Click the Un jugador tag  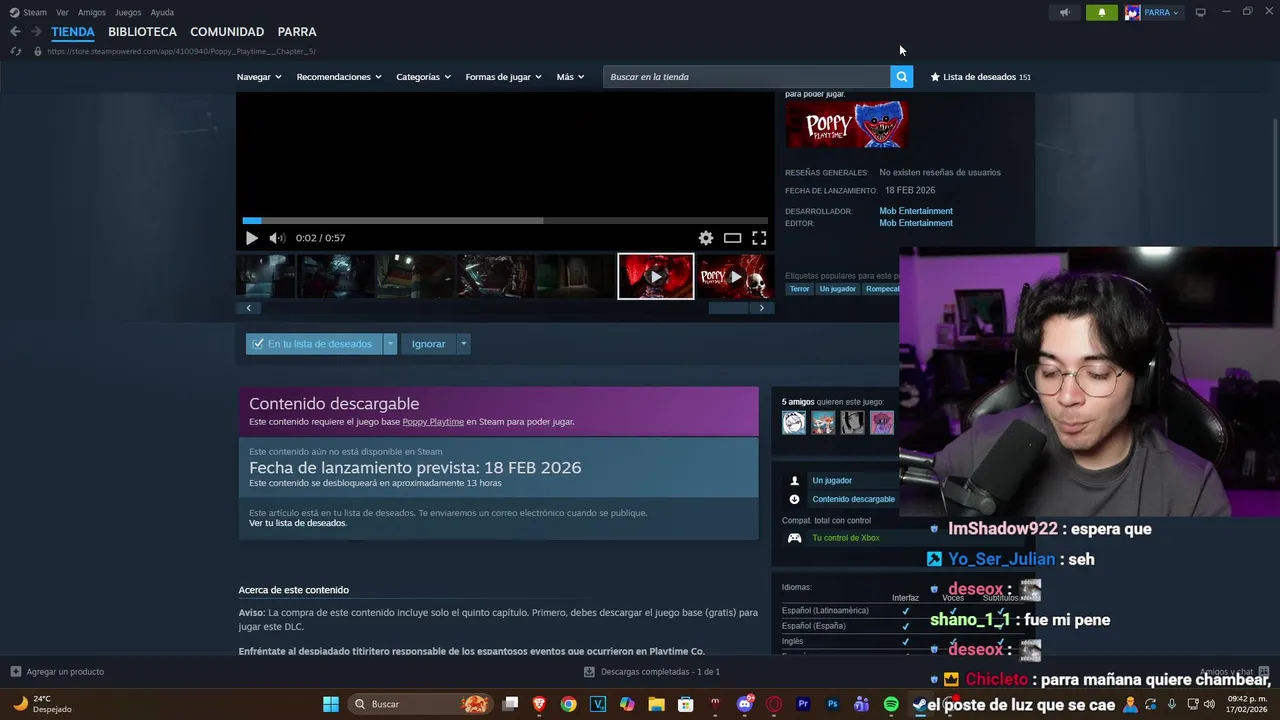click(837, 289)
